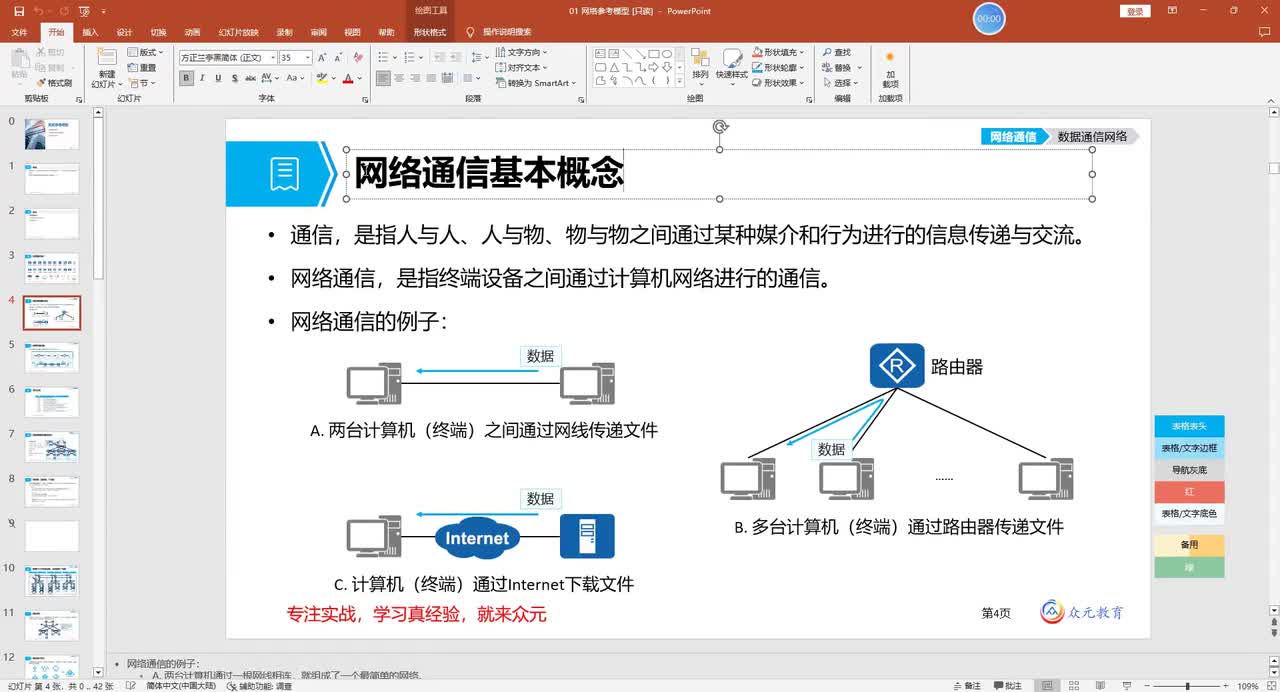The width and height of the screenshot is (1280, 692).
Task: Open the font color A dropdown
Action: click(359, 78)
